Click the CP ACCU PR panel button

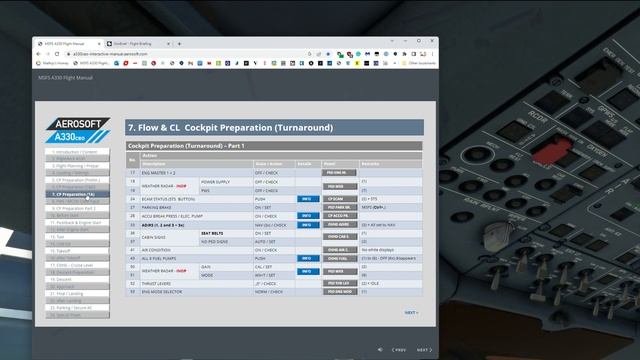(340, 216)
